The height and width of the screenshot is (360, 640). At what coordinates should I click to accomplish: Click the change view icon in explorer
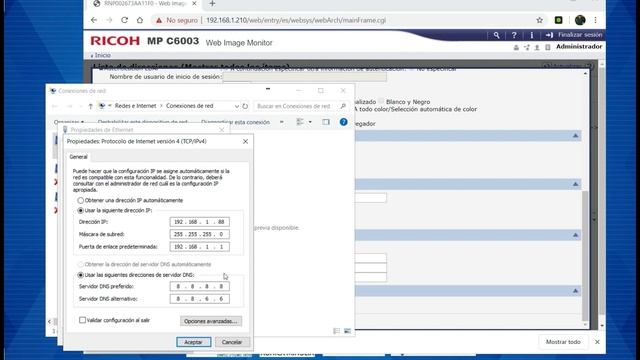click(x=300, y=122)
